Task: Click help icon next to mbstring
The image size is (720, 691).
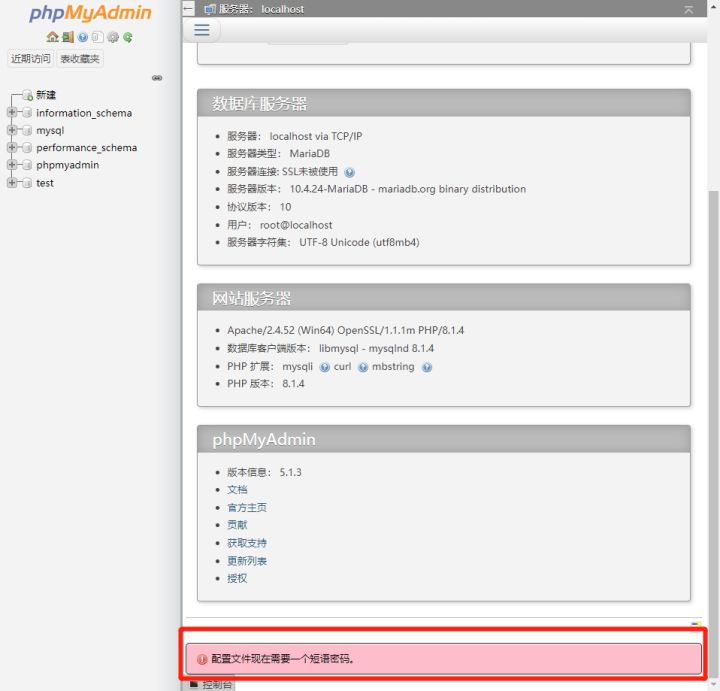Action: (x=427, y=367)
